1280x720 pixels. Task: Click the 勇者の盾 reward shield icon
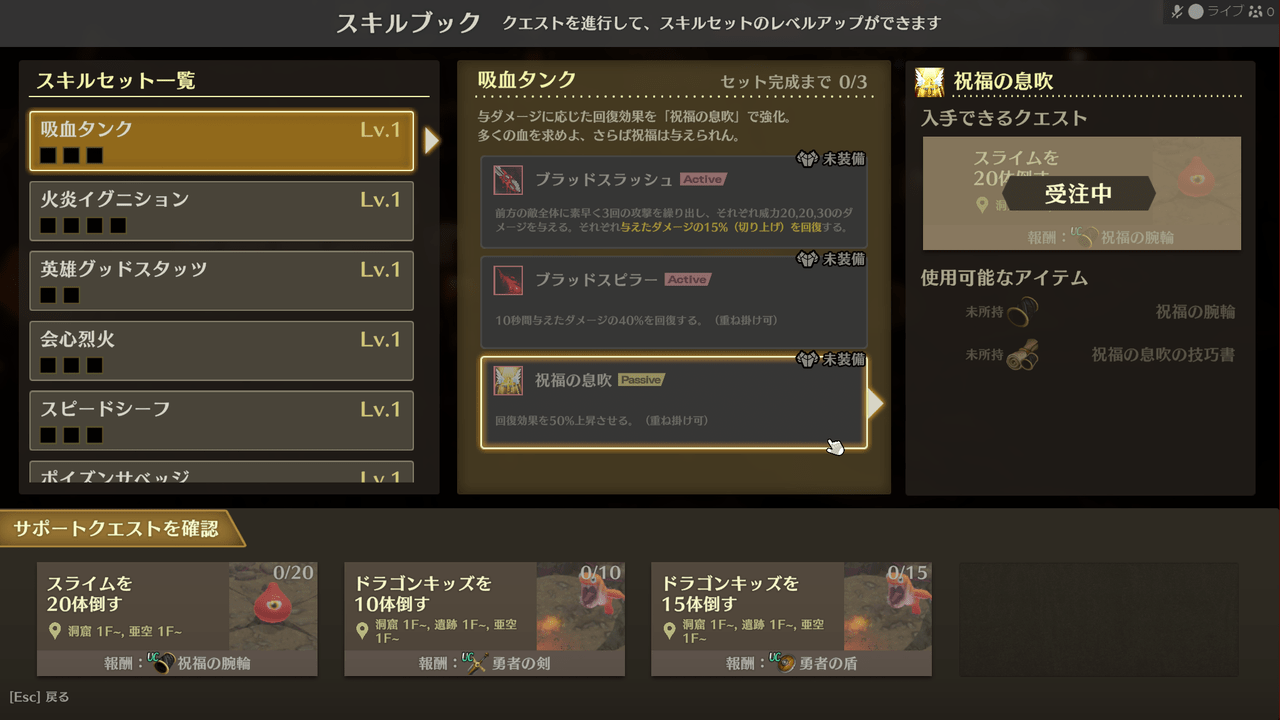[x=785, y=662]
